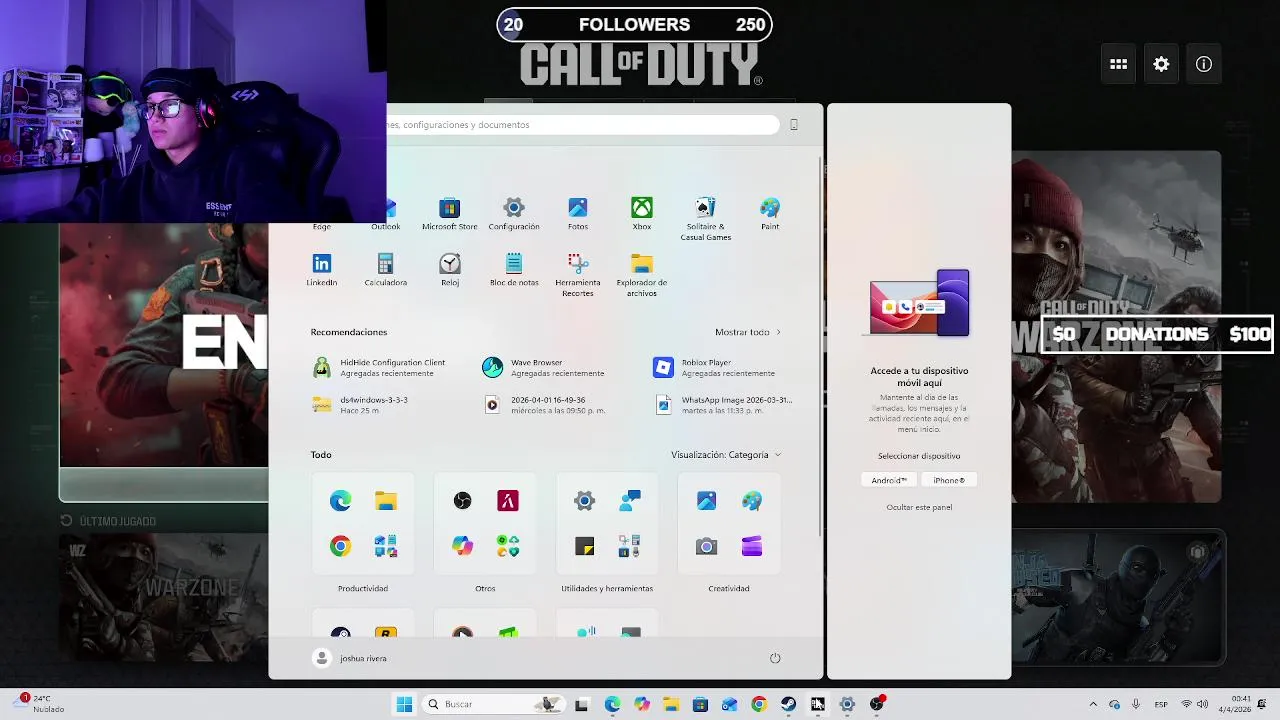Open Explorador de archivos pinned app

click(x=641, y=275)
